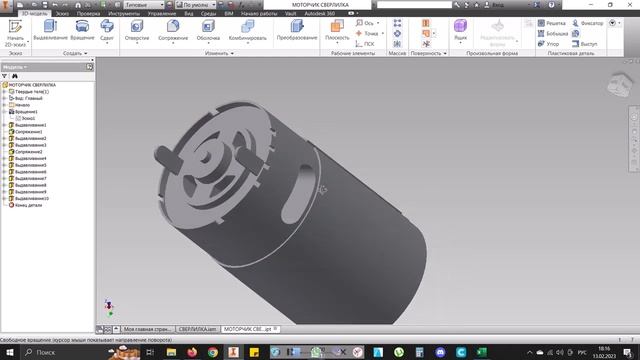Choose the Сдвиг sweep tool
Screen dimensions: 640x360
tap(107, 31)
